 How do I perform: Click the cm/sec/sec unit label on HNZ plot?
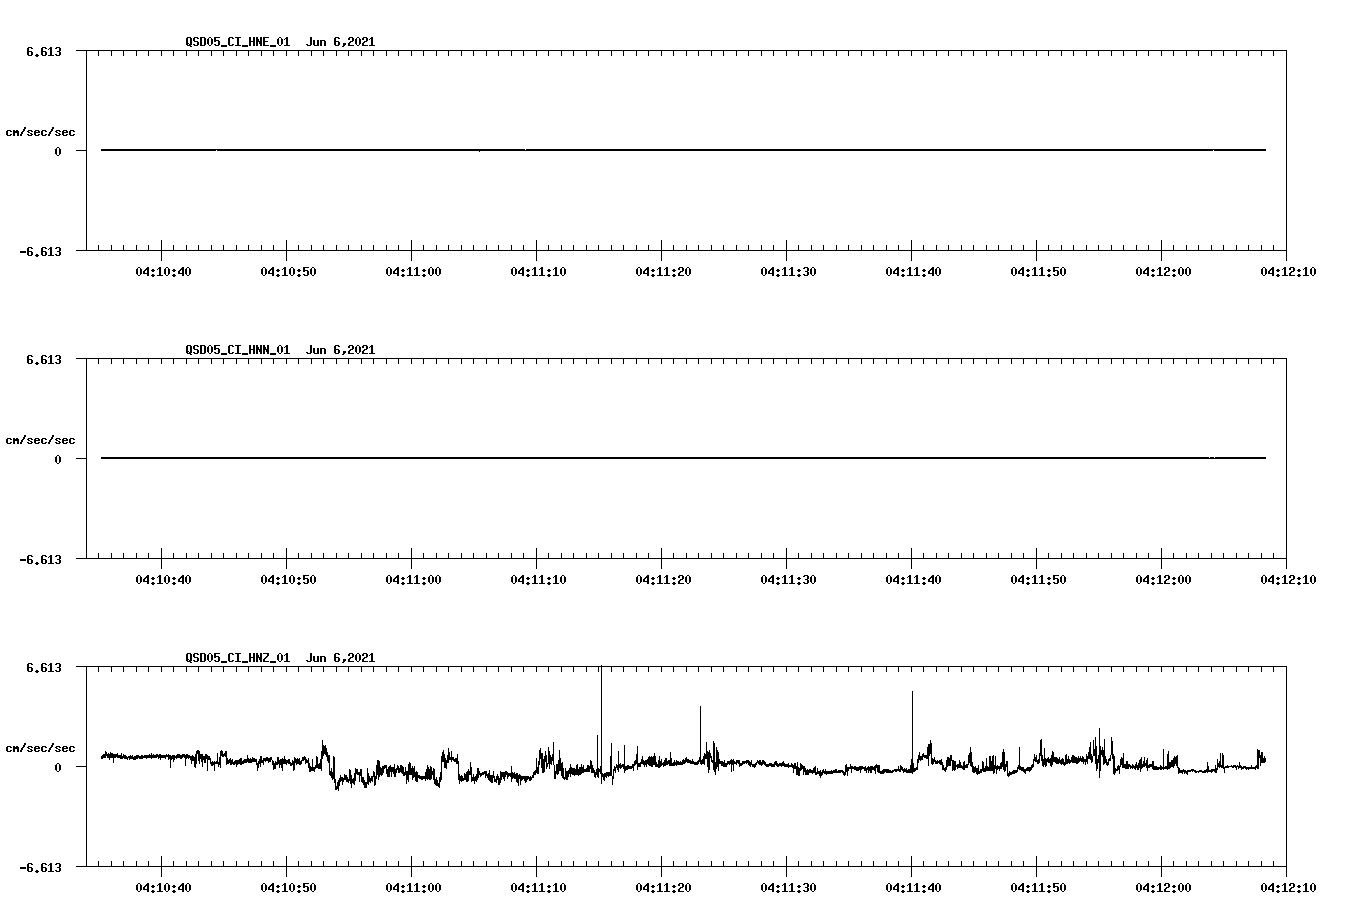(x=40, y=748)
